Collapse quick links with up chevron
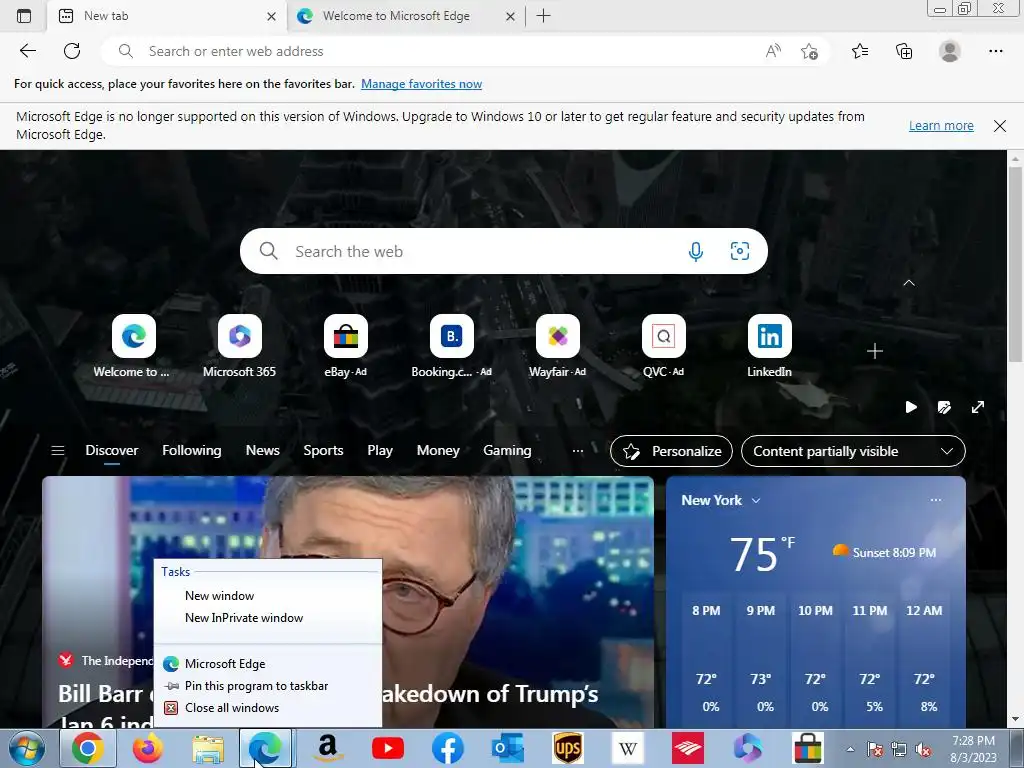Viewport: 1024px width, 768px height. [908, 283]
